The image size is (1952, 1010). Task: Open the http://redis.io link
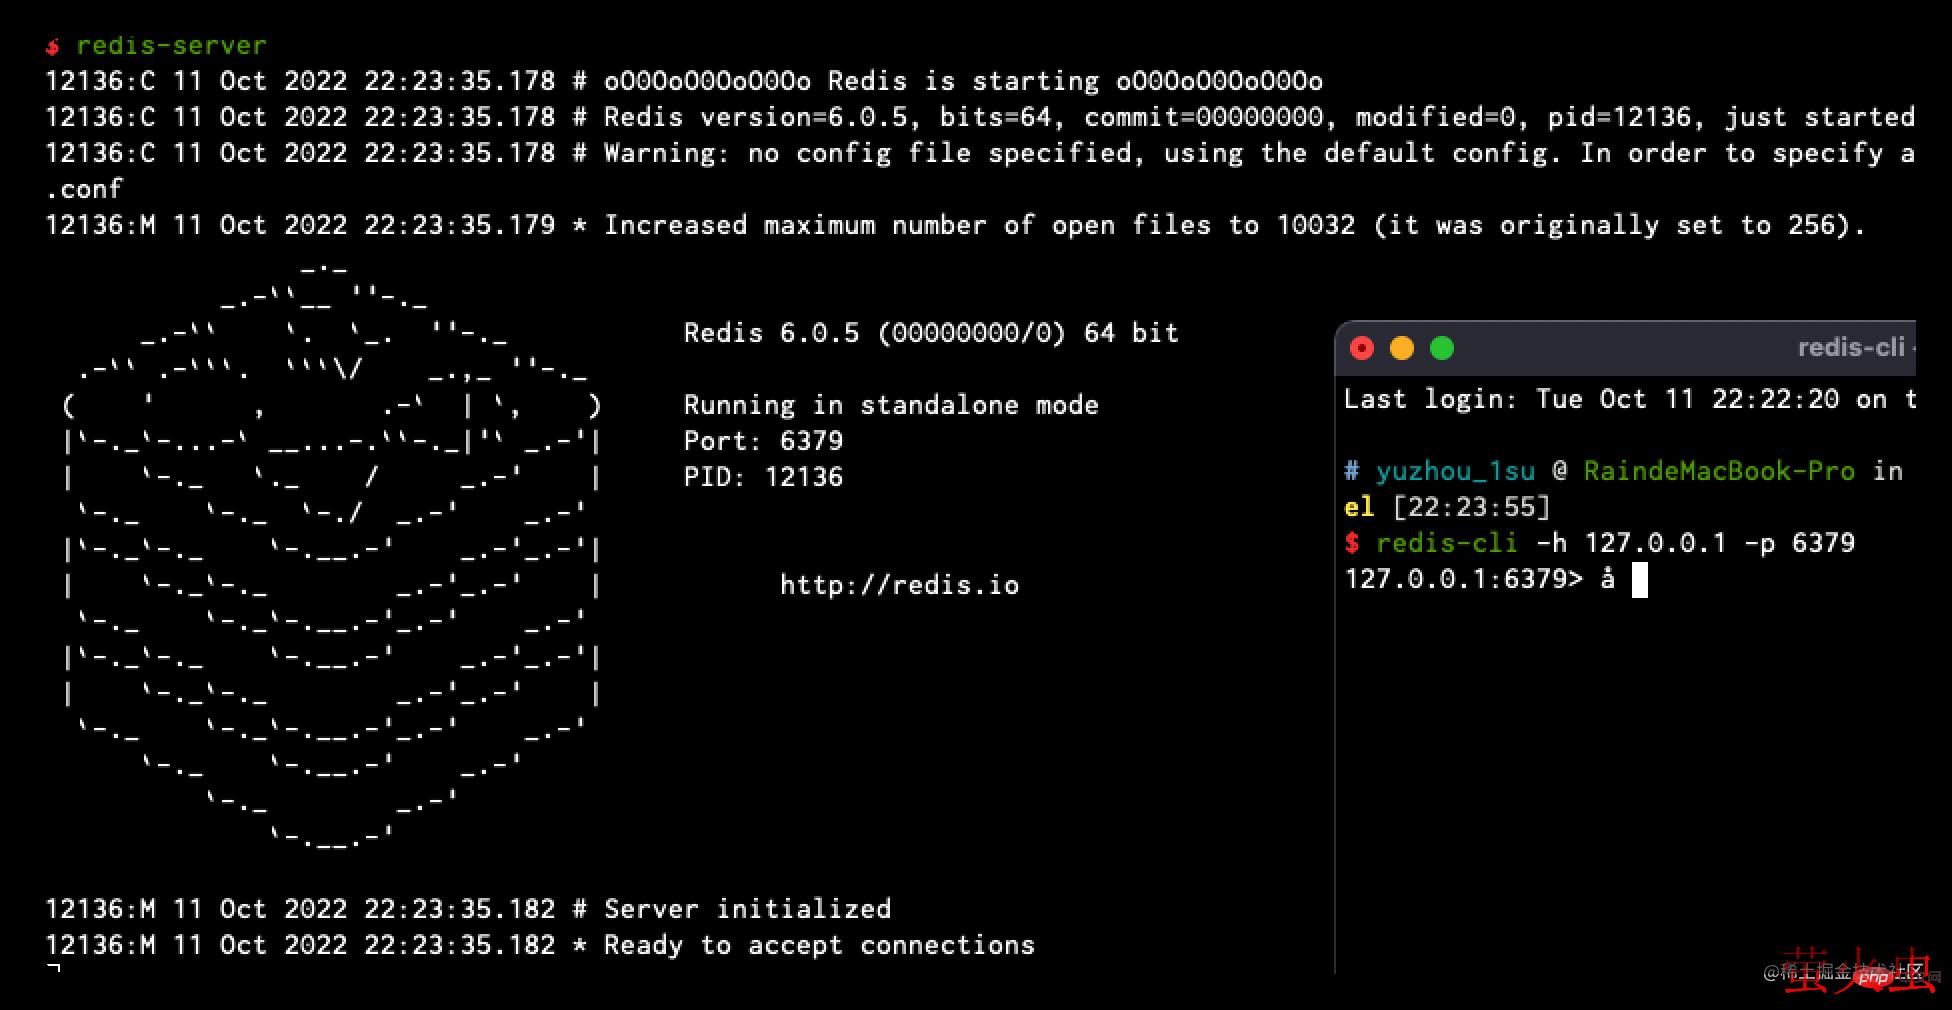pyautogui.click(x=899, y=585)
